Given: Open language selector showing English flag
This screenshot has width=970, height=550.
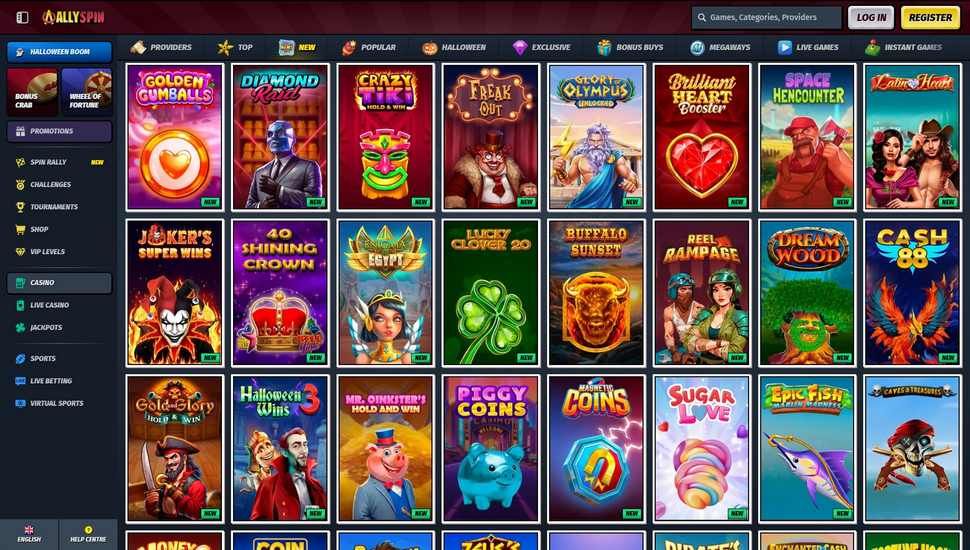Looking at the screenshot, I should [29, 535].
